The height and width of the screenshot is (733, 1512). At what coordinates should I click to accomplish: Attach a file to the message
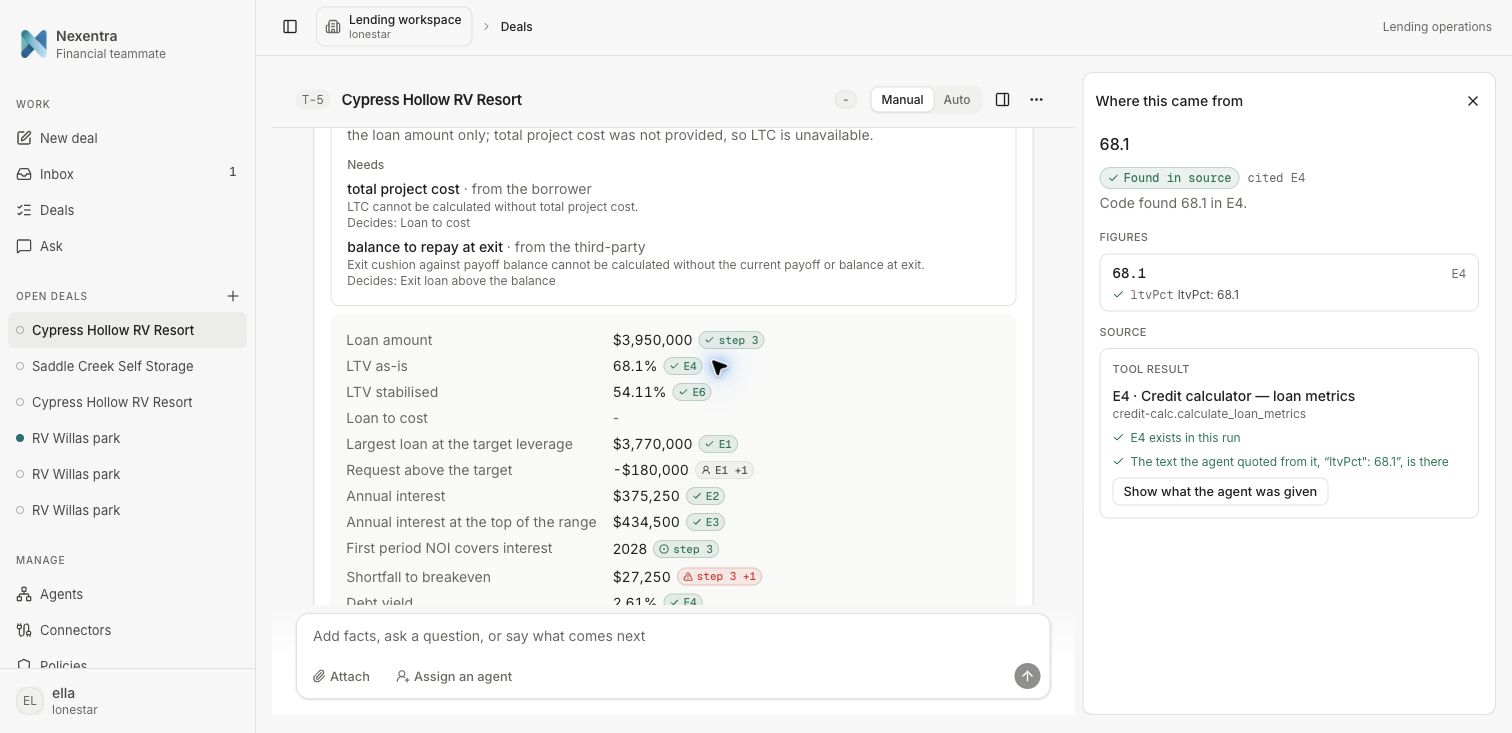click(341, 677)
